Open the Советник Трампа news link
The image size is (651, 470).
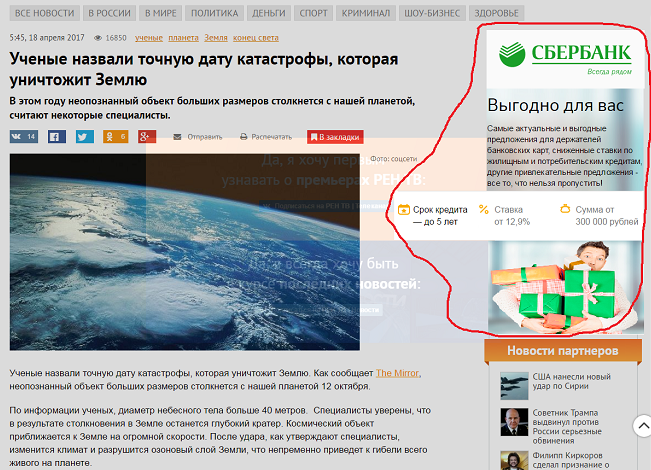coord(567,426)
